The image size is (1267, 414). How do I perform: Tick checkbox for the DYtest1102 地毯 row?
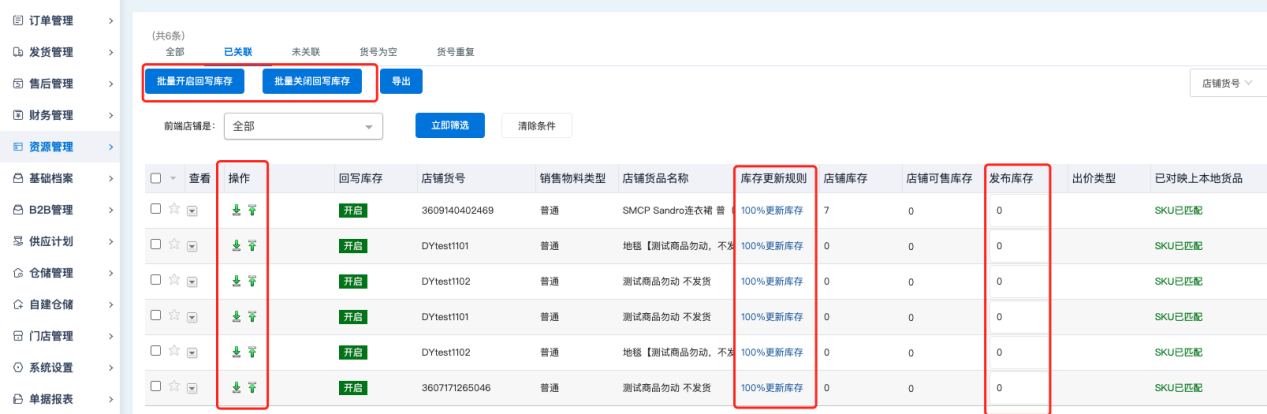tap(155, 350)
